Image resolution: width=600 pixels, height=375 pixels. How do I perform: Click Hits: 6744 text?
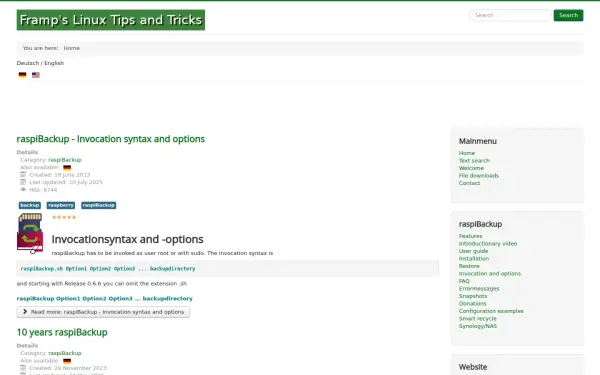43,190
